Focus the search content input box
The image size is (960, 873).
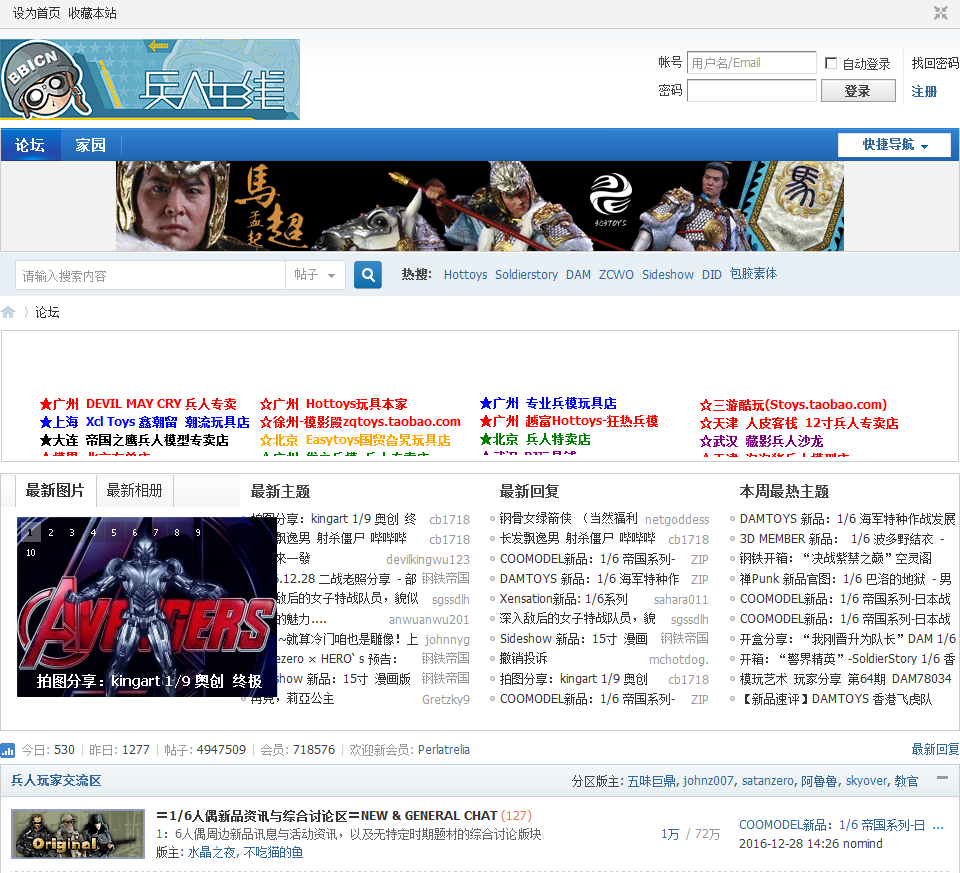click(x=151, y=275)
